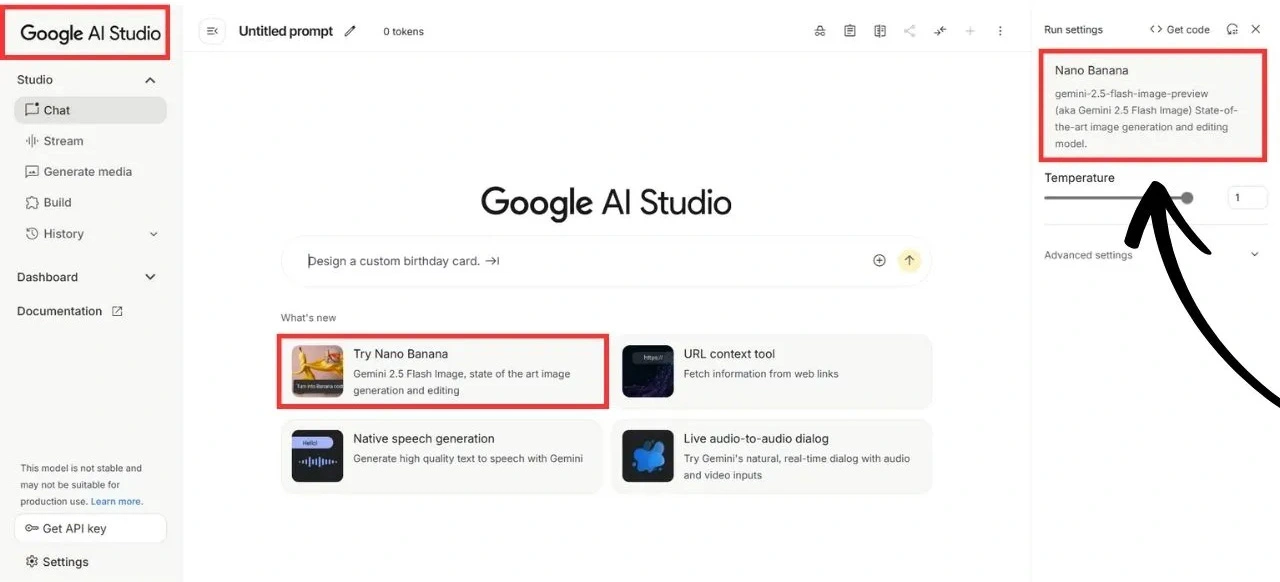Screen dimensions: 1280x582
Task: Go to Generate media
Action: click(x=90, y=172)
